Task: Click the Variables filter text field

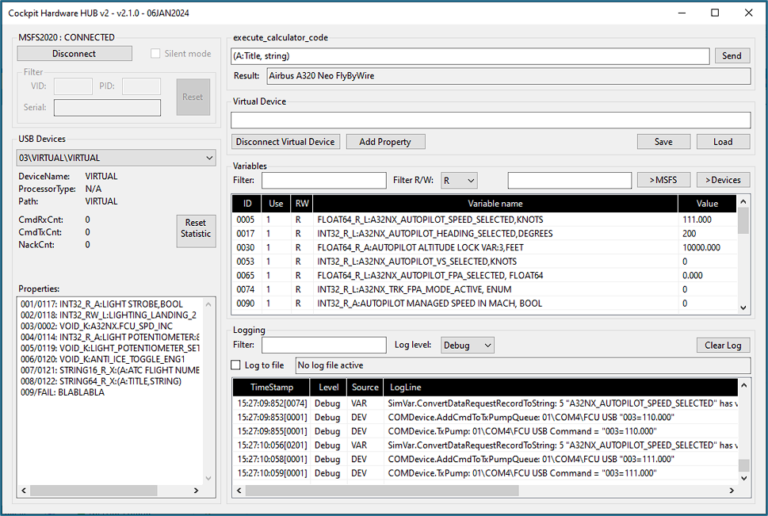Action: click(309, 180)
